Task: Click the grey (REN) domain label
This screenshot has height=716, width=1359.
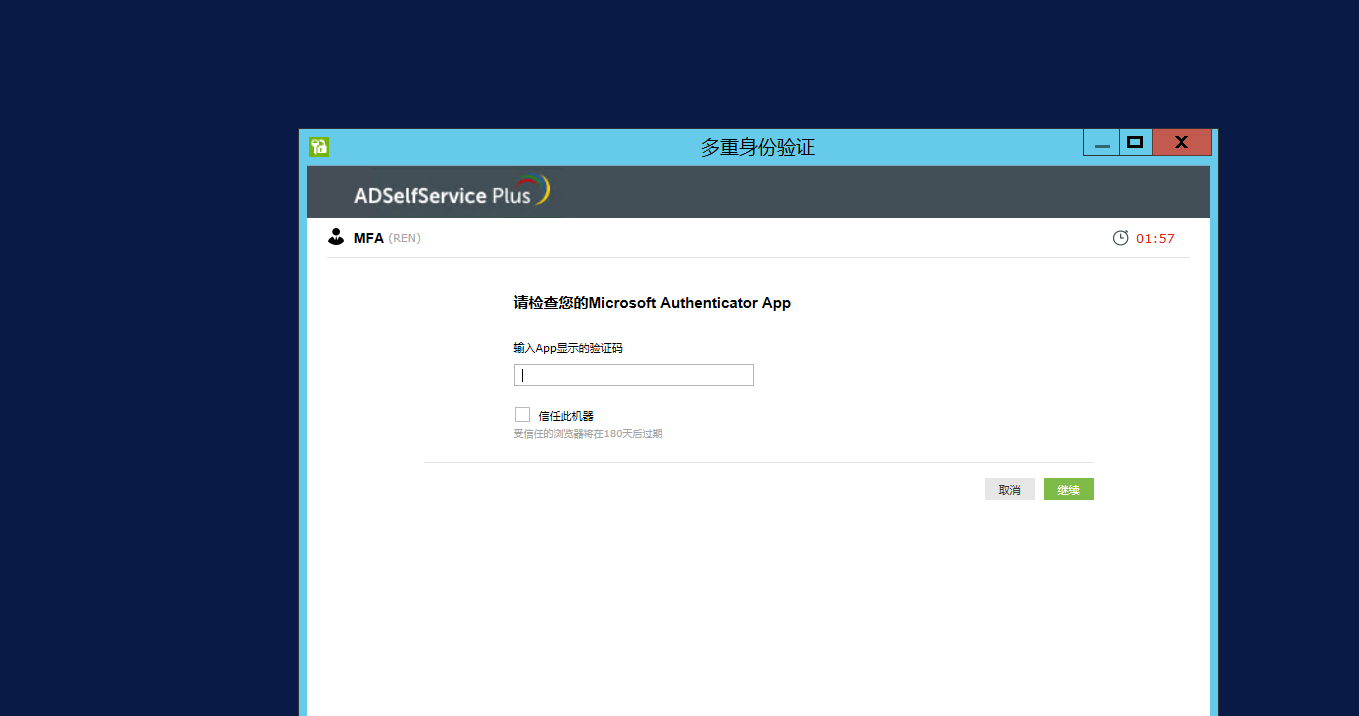Action: tap(404, 238)
